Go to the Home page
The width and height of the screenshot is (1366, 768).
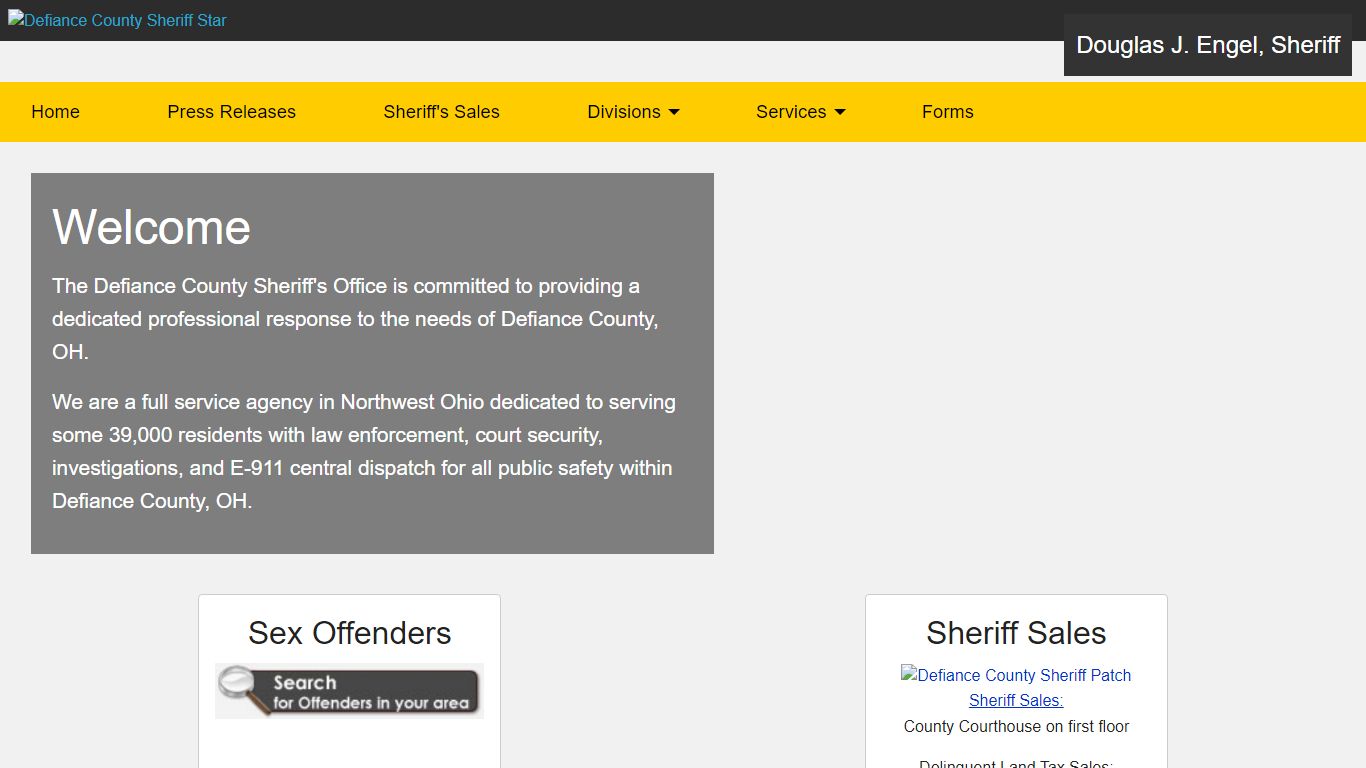[x=55, y=112]
